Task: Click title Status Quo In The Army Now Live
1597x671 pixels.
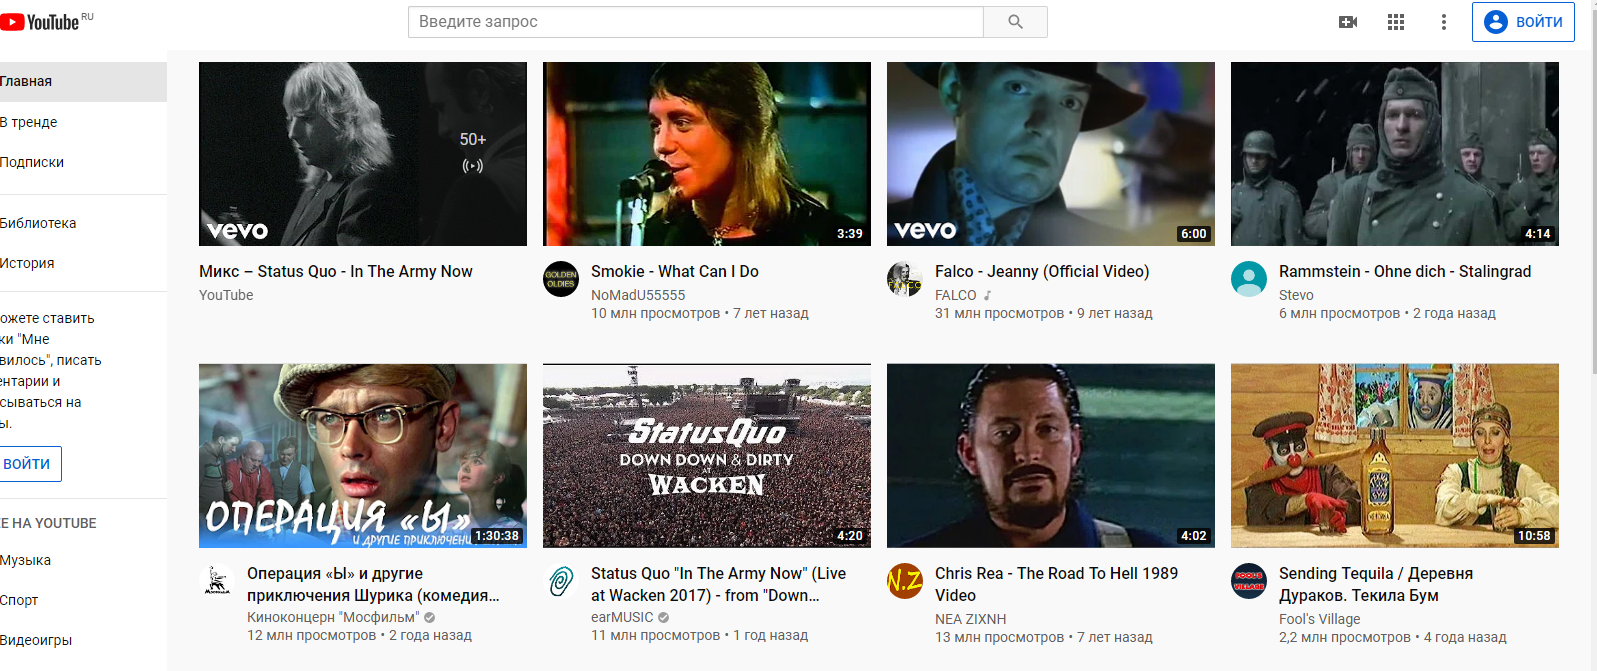Action: (x=718, y=584)
